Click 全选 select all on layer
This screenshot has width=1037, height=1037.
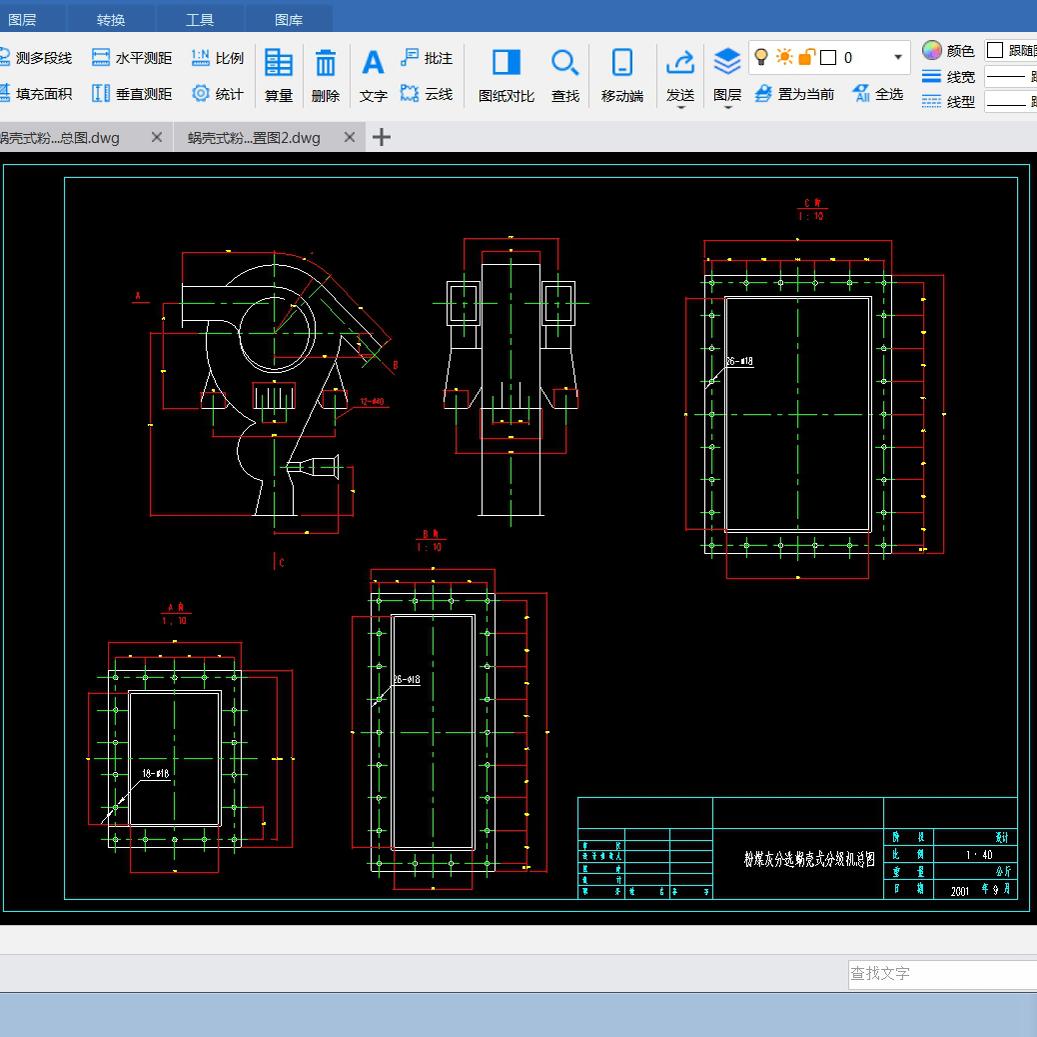878,94
